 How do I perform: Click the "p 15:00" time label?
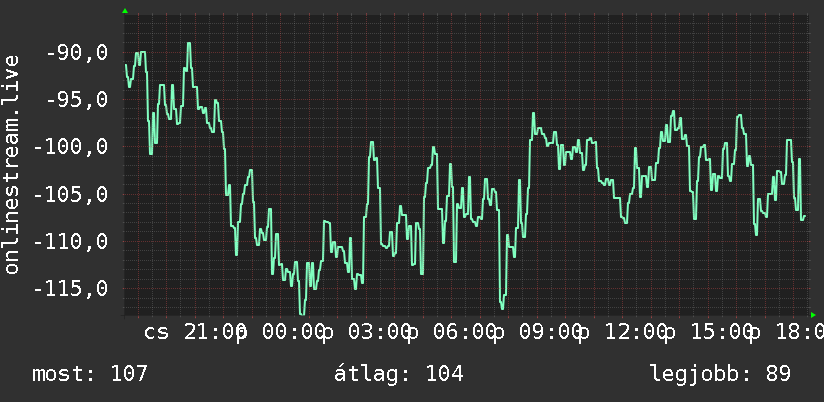[711, 333]
